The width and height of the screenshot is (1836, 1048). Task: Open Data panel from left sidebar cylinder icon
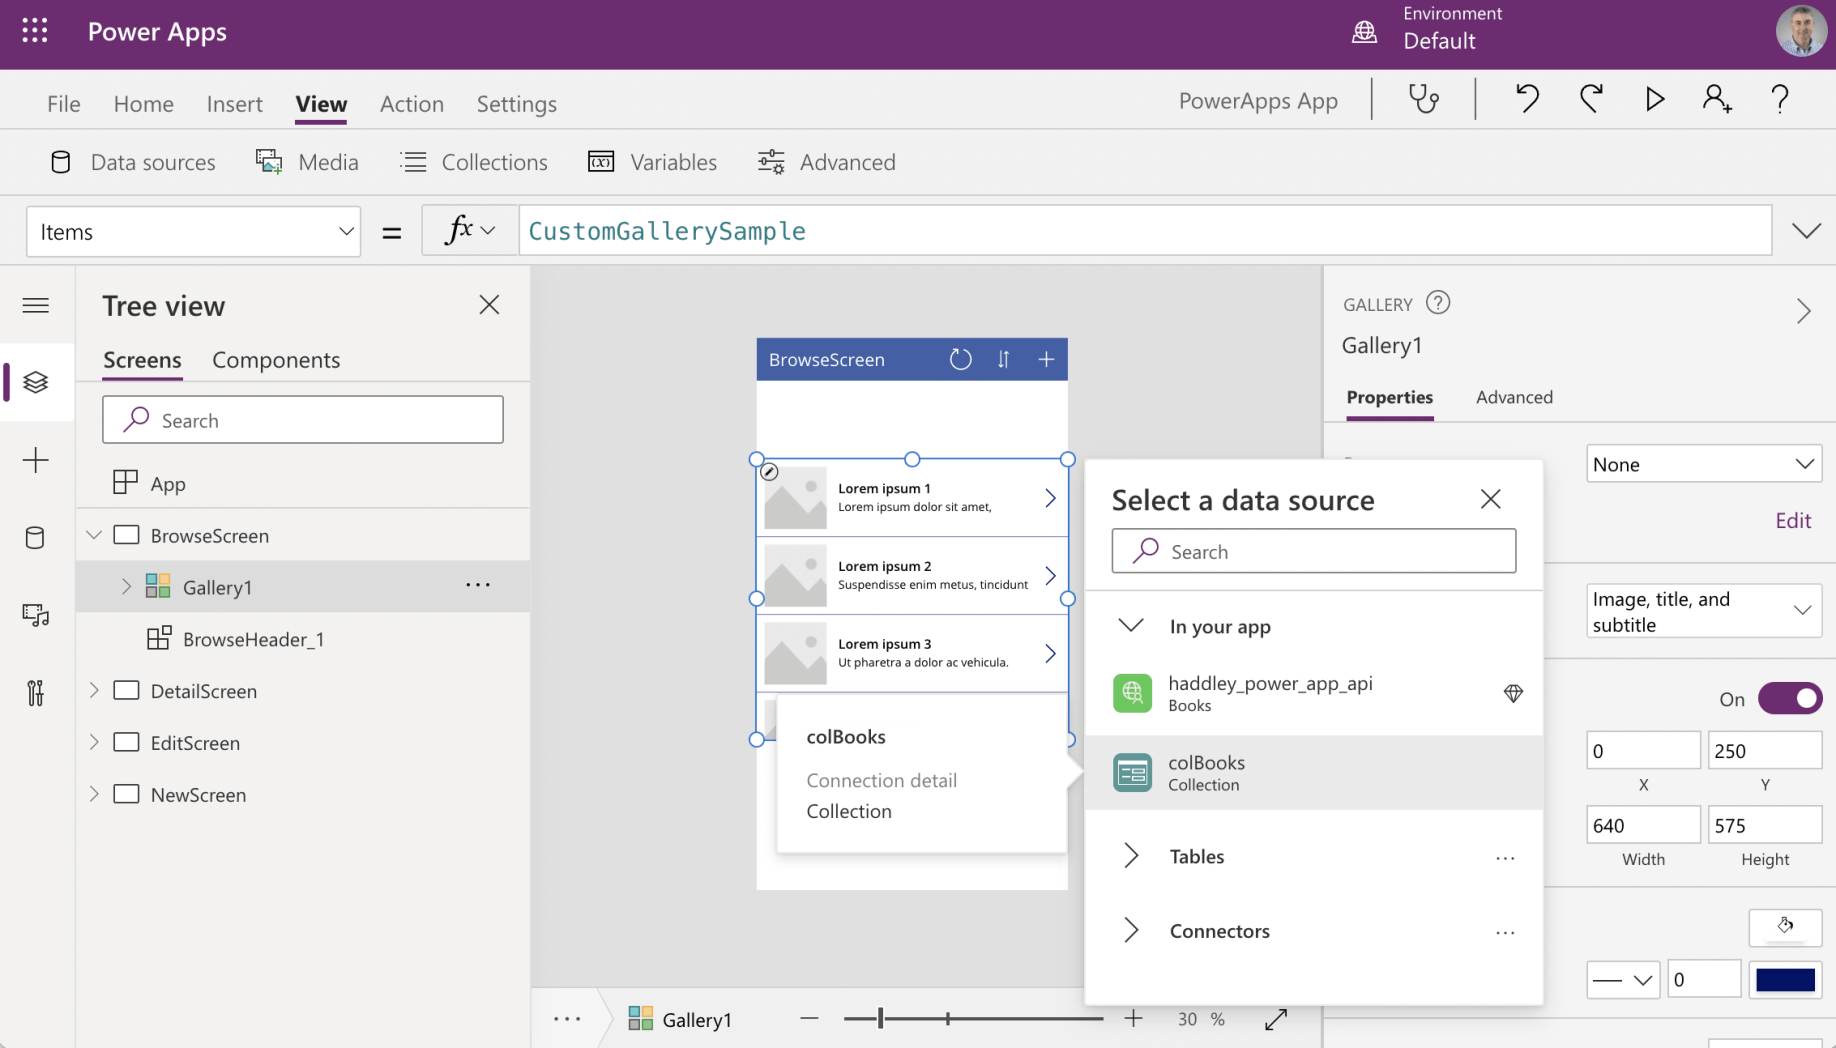coord(35,538)
